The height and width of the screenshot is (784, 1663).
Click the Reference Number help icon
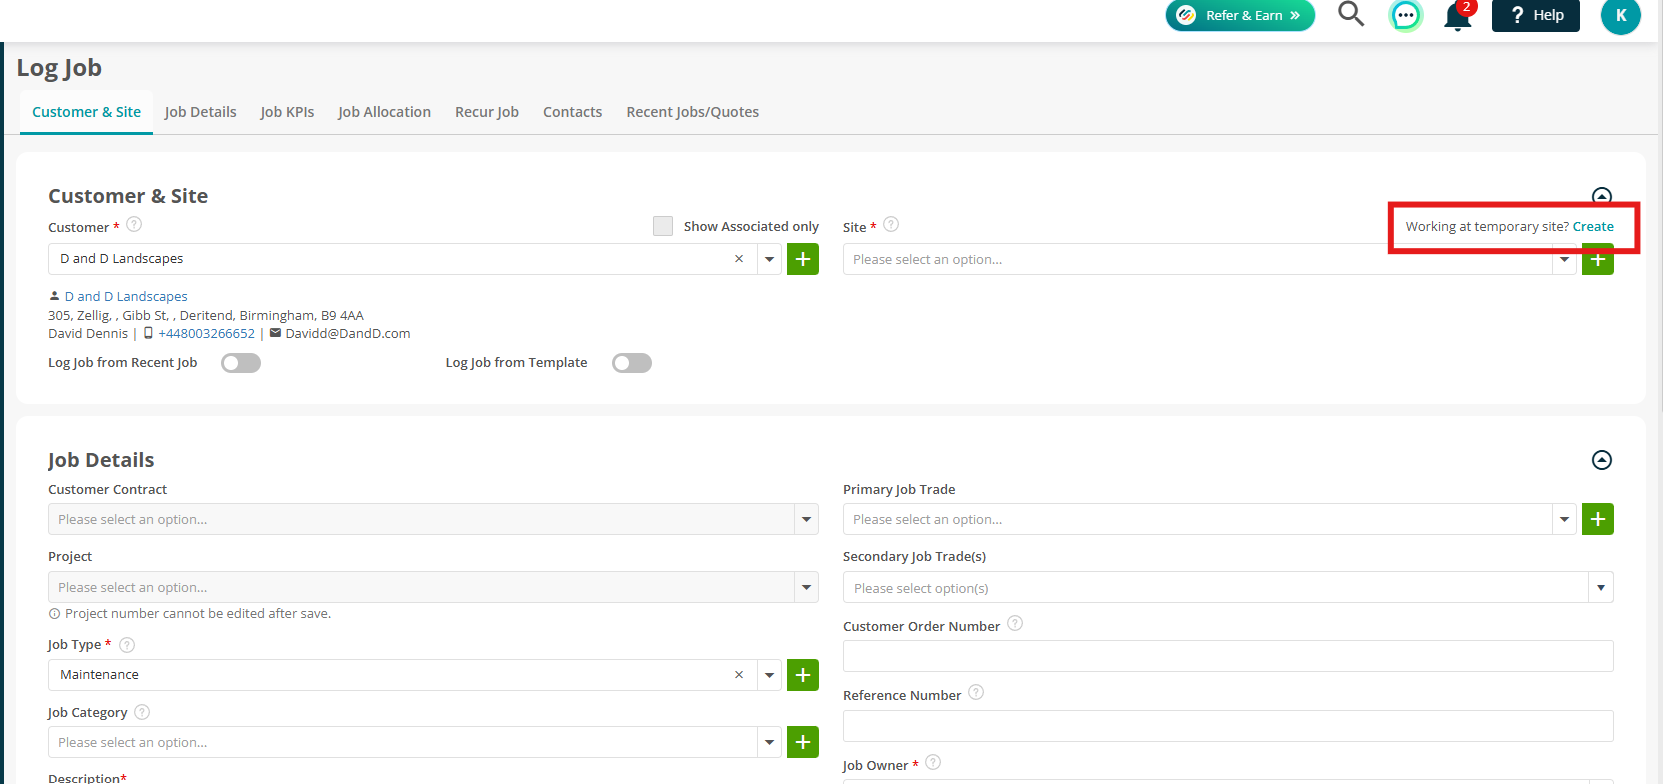tap(976, 693)
